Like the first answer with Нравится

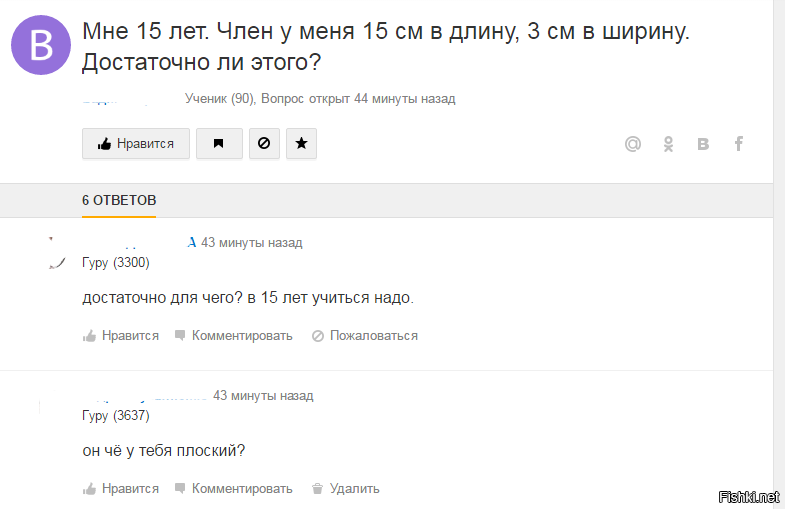121,336
